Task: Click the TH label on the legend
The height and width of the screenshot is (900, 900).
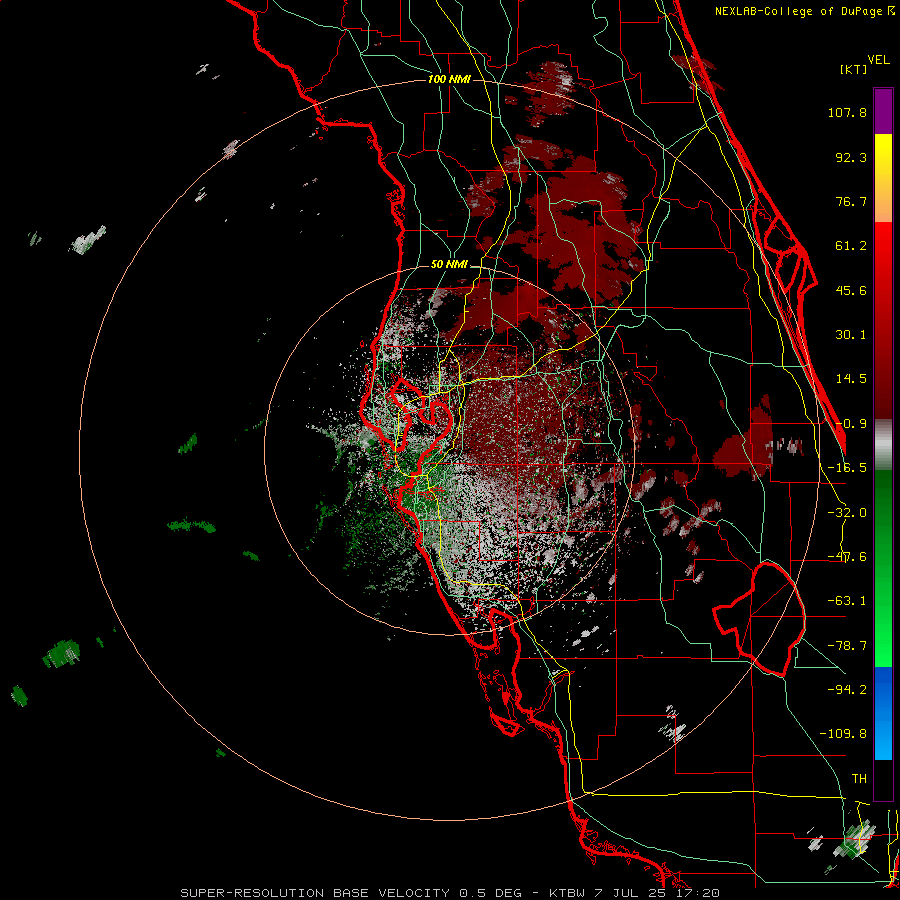Action: point(859,779)
